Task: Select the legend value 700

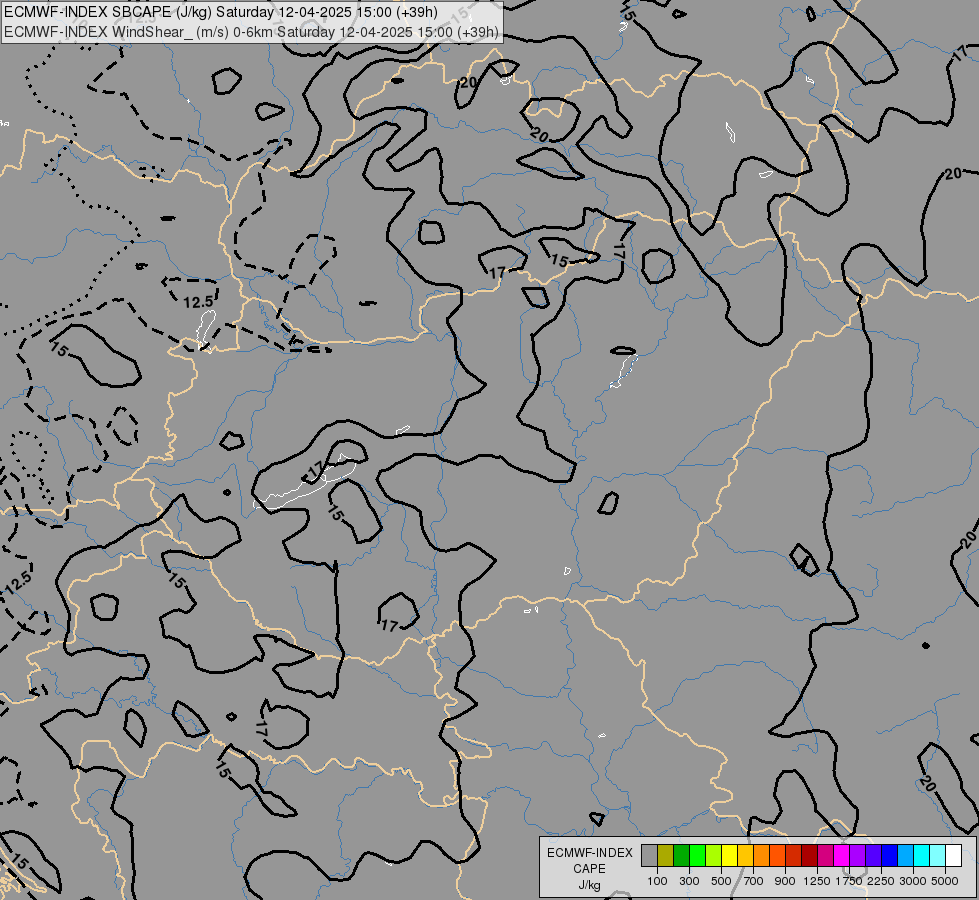Action: (754, 881)
